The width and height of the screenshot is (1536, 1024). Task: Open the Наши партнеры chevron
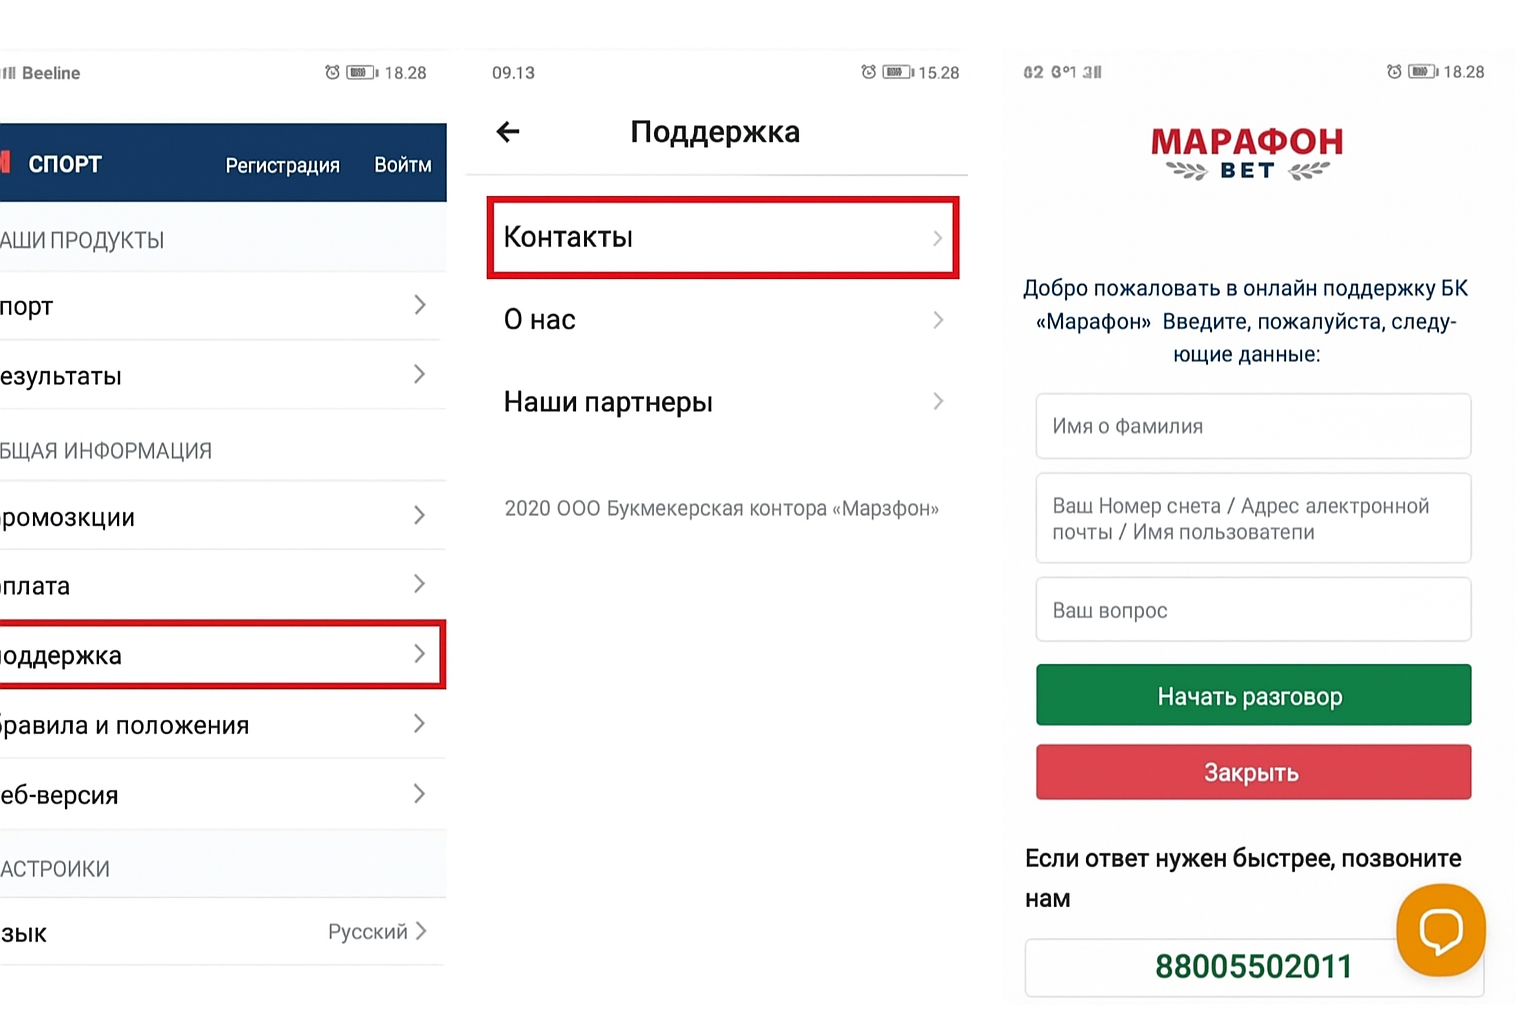[x=937, y=401]
